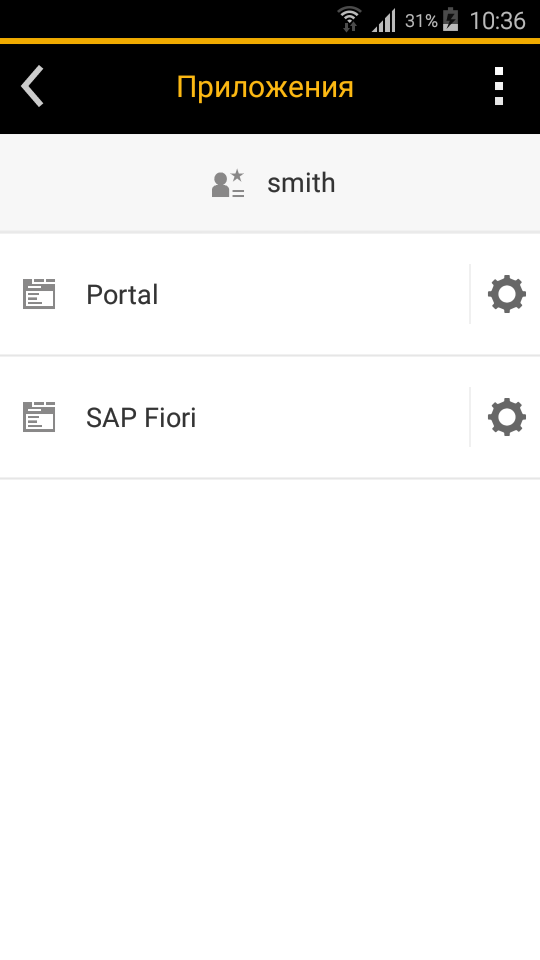540x960 pixels.
Task: Open settings gear for SAP Fiori
Action: (506, 418)
